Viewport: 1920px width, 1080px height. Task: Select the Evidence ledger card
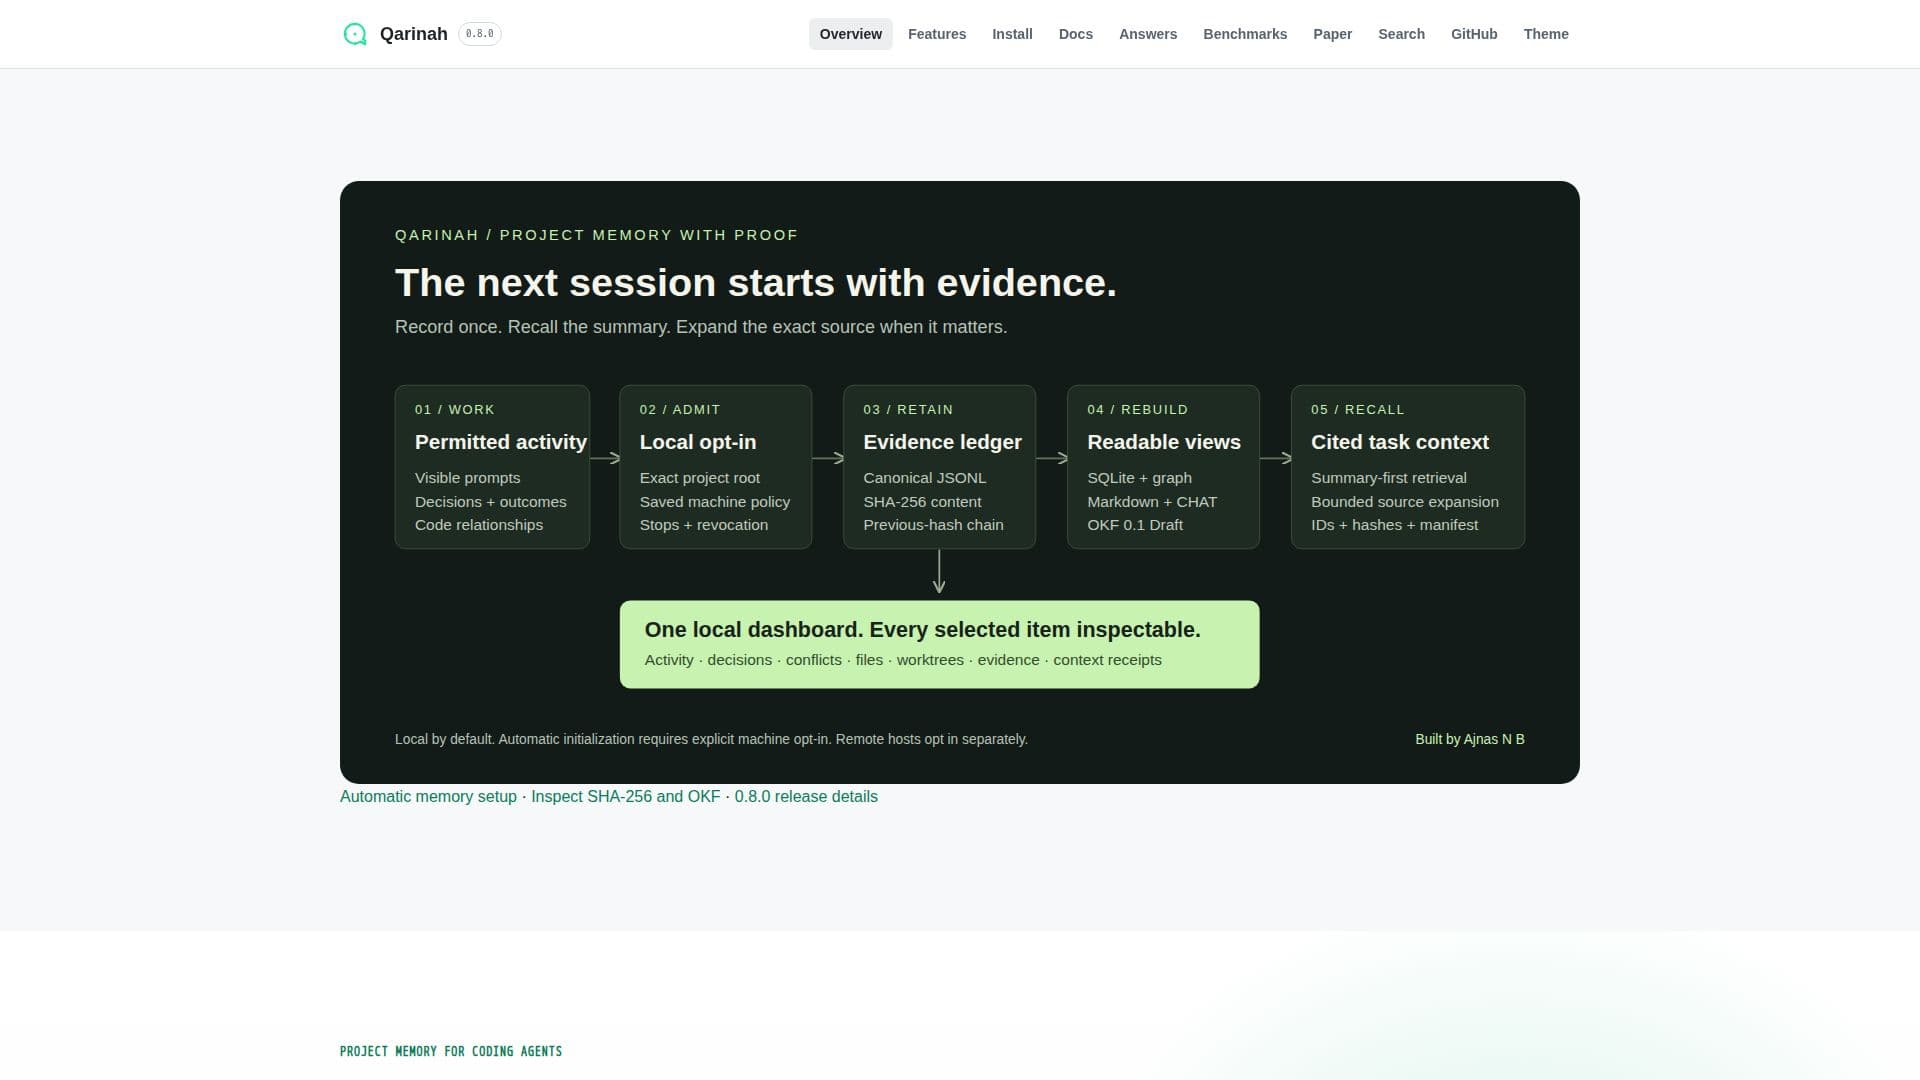click(x=939, y=467)
